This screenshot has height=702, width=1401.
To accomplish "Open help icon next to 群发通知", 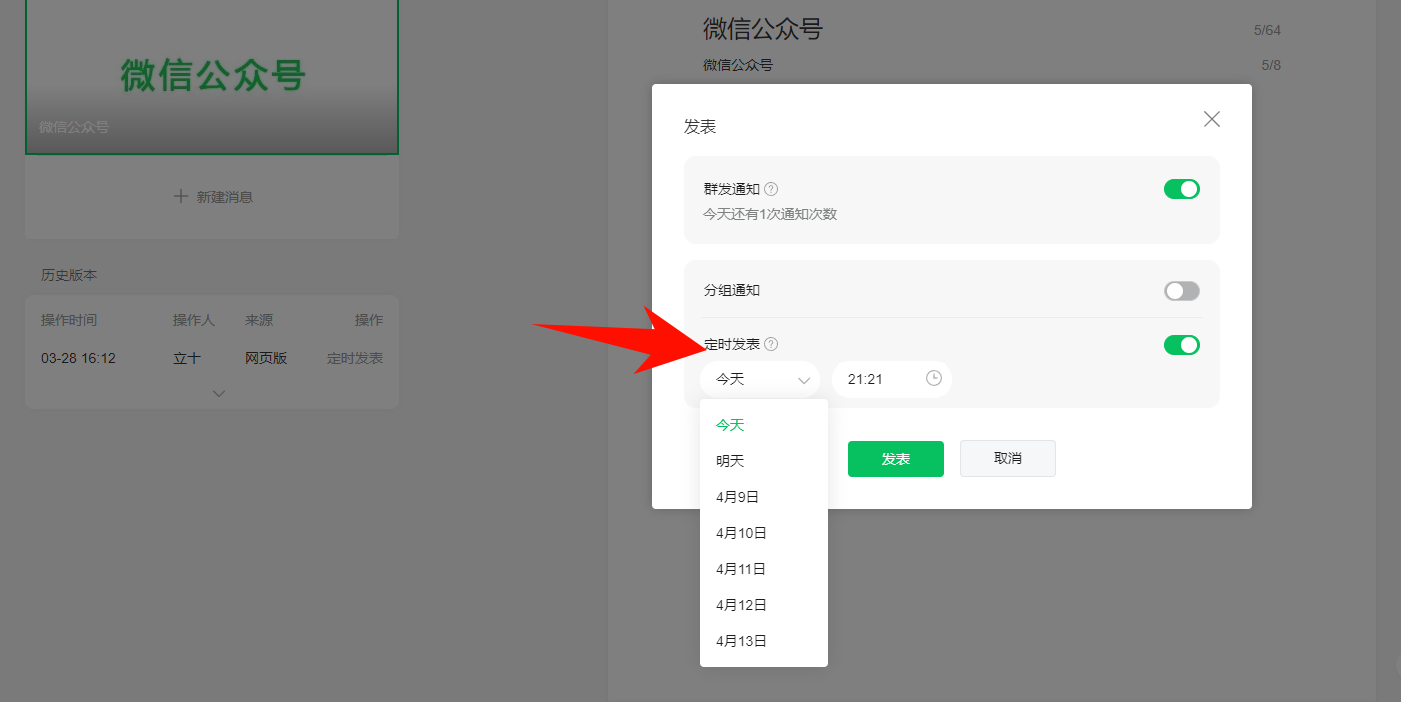I will [771, 189].
